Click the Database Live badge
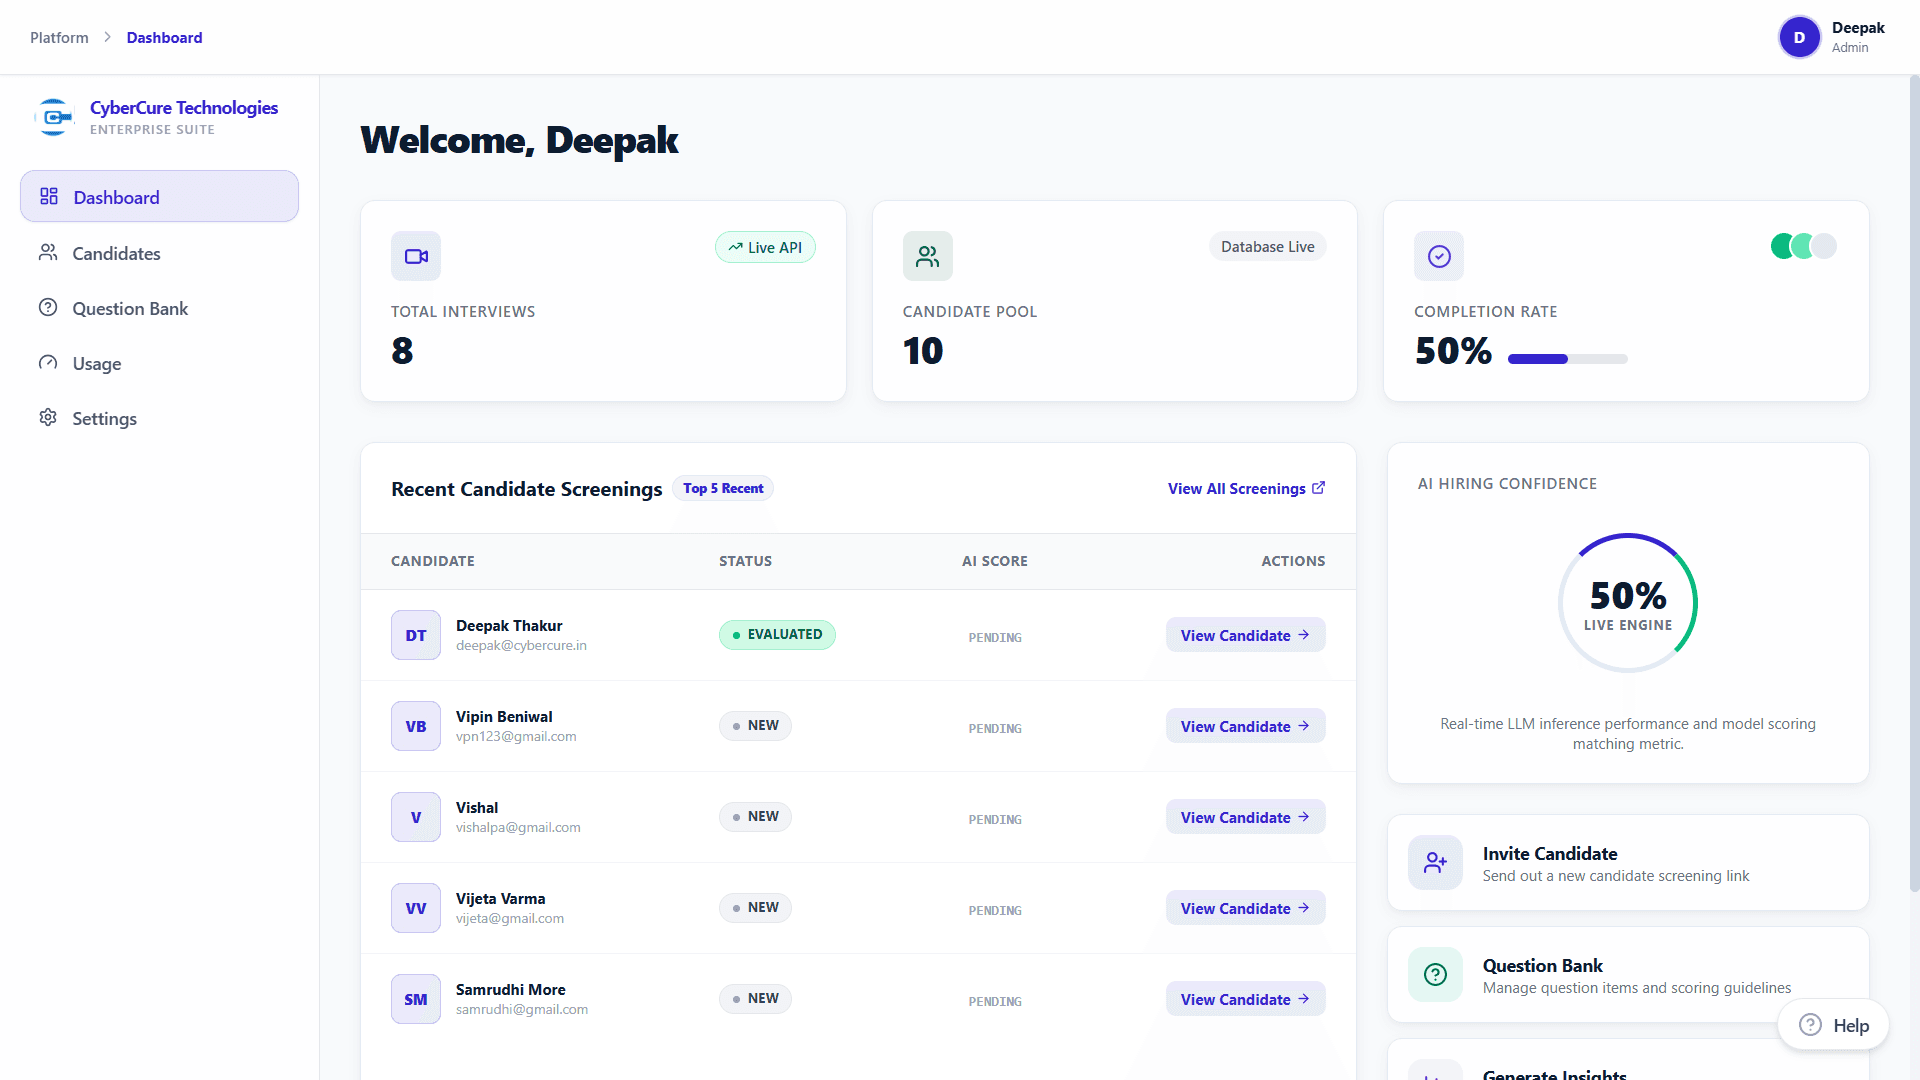Image resolution: width=1920 pixels, height=1080 pixels. pyautogui.click(x=1267, y=246)
